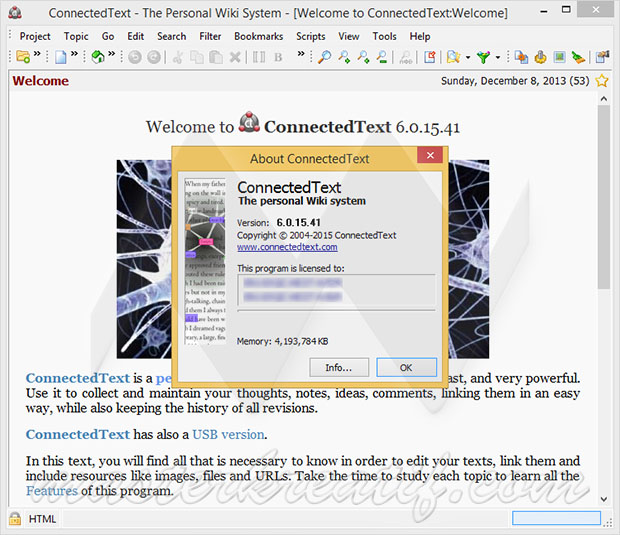The width and height of the screenshot is (620, 535).
Task: Click the search folder magnifier icon
Action: [453, 57]
